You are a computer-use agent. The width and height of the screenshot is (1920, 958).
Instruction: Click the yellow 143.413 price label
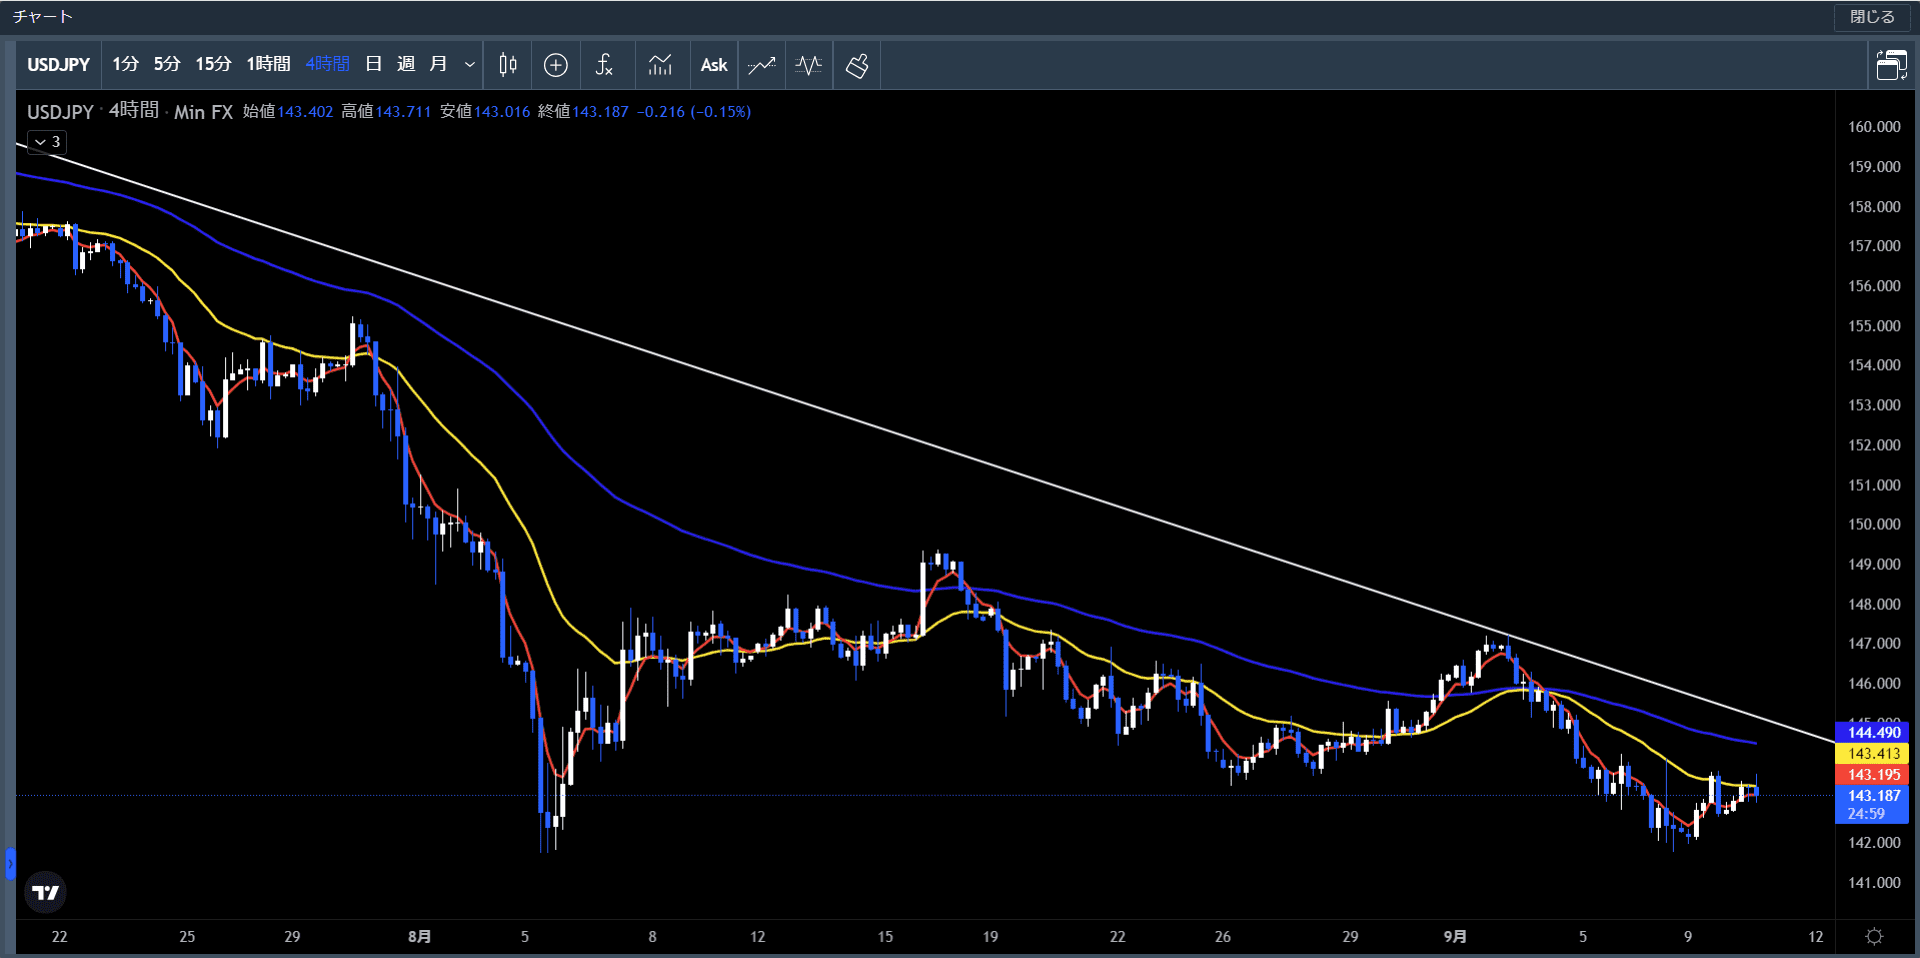tap(1873, 754)
